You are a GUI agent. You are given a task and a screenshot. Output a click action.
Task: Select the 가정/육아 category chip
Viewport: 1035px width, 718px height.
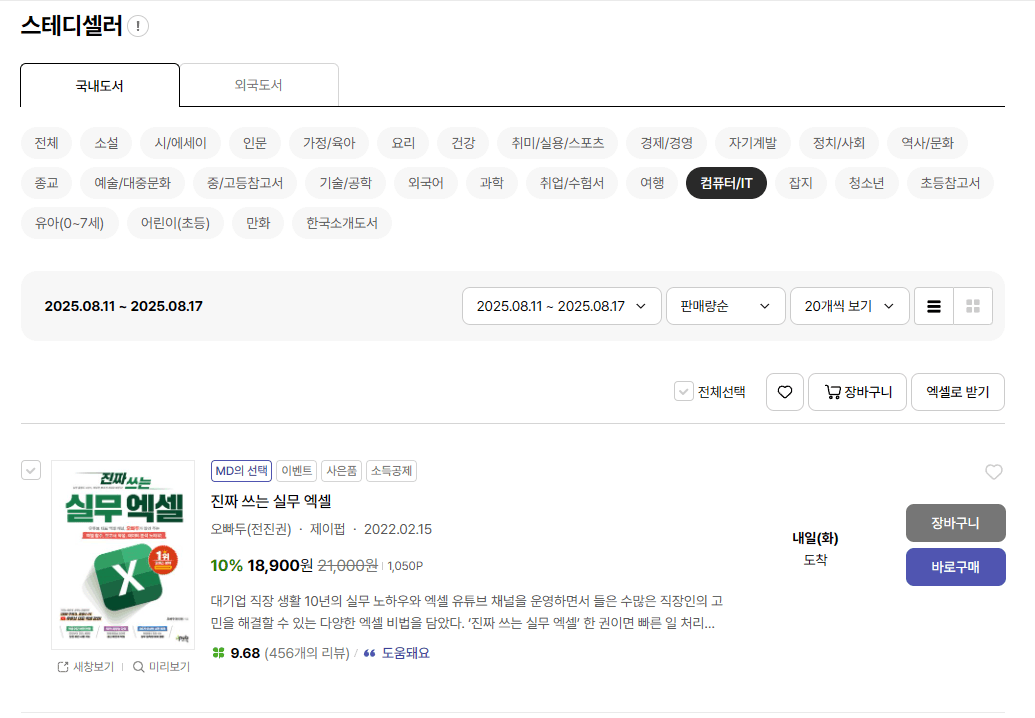(x=329, y=143)
